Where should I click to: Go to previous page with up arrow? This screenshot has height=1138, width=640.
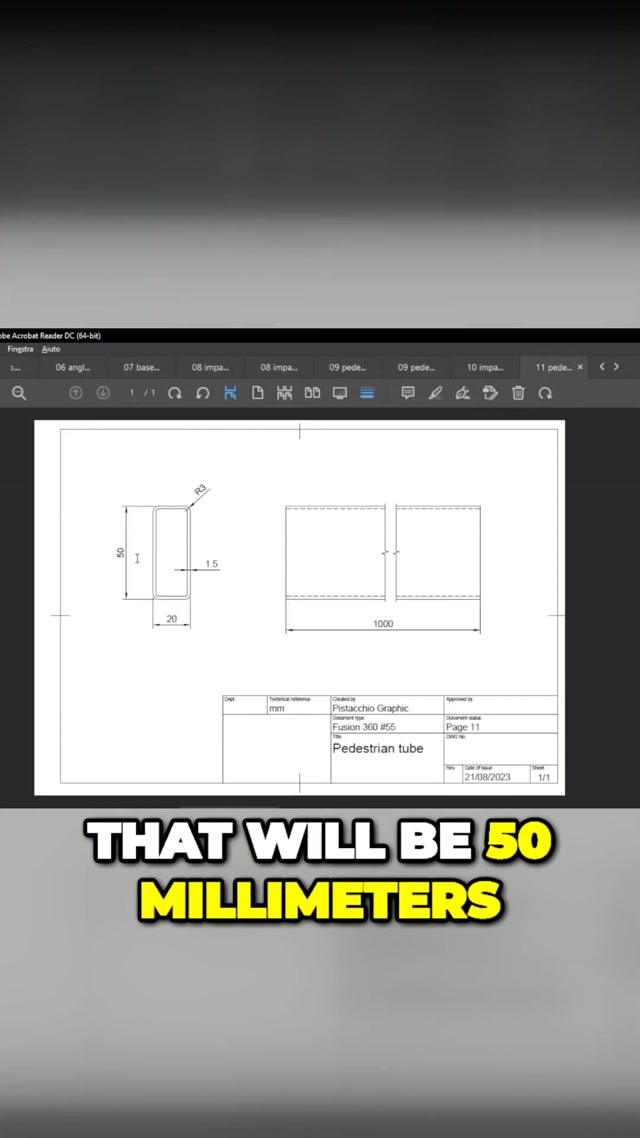(x=75, y=393)
